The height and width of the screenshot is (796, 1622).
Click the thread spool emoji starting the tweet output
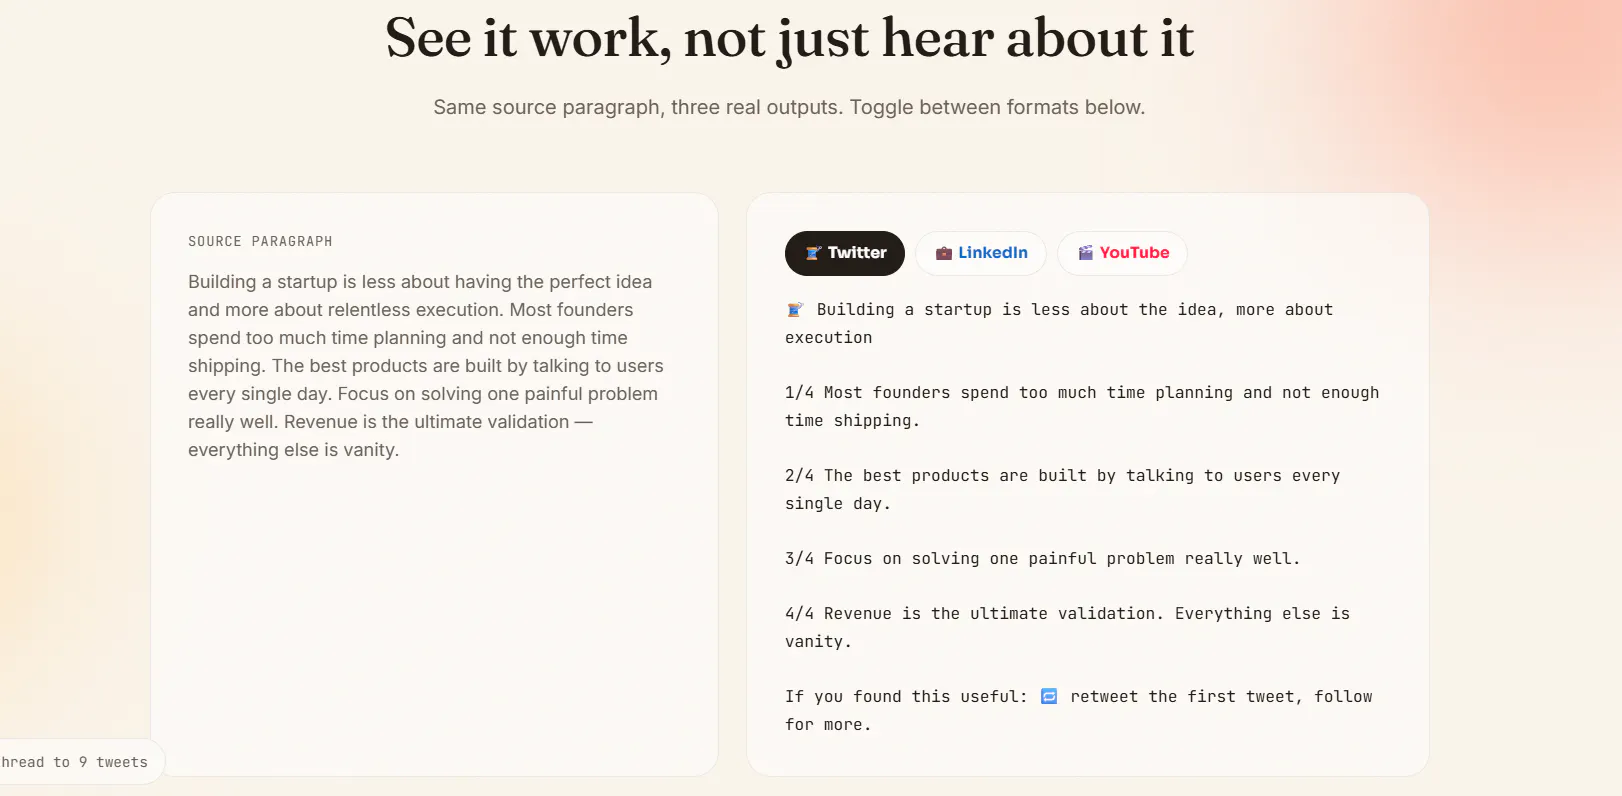tap(795, 310)
